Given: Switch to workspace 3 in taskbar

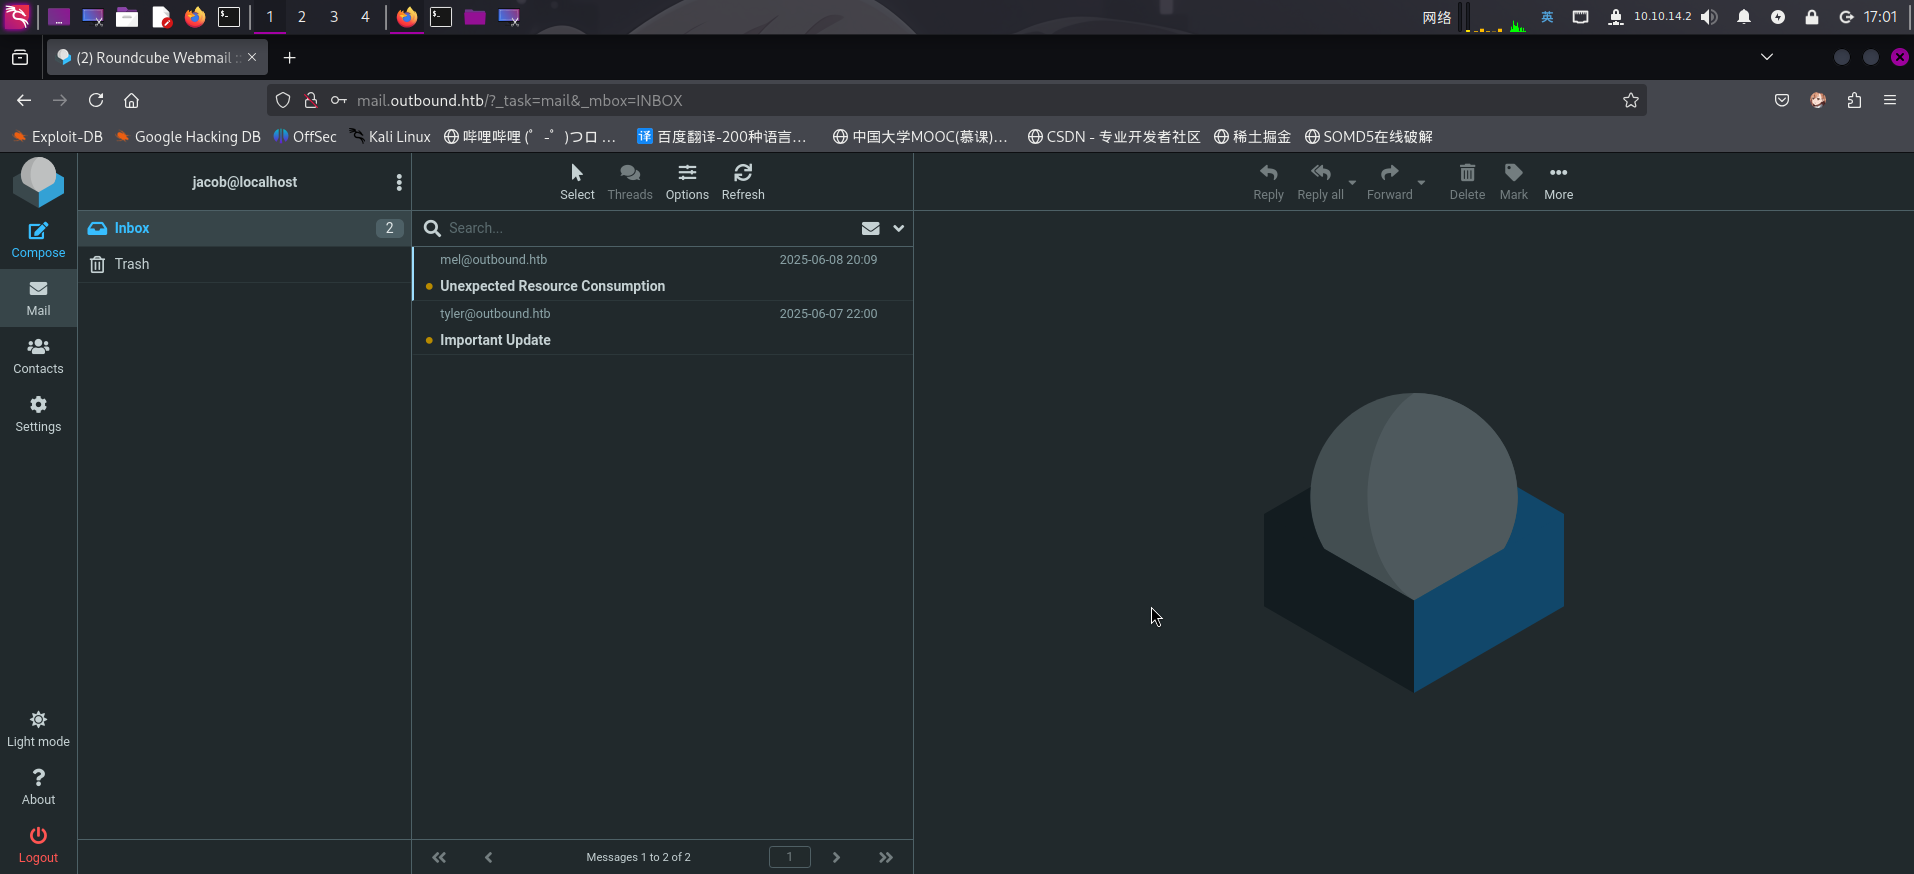Looking at the screenshot, I should click(x=334, y=17).
